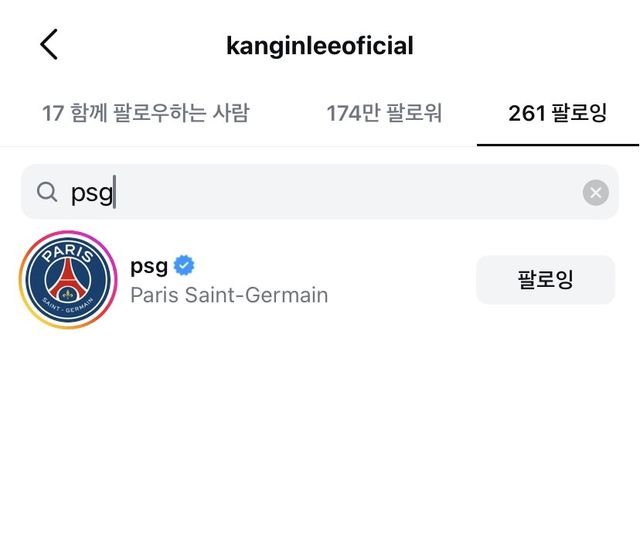Click the magnifying glass search icon
The image size is (640, 556).
click(47, 192)
